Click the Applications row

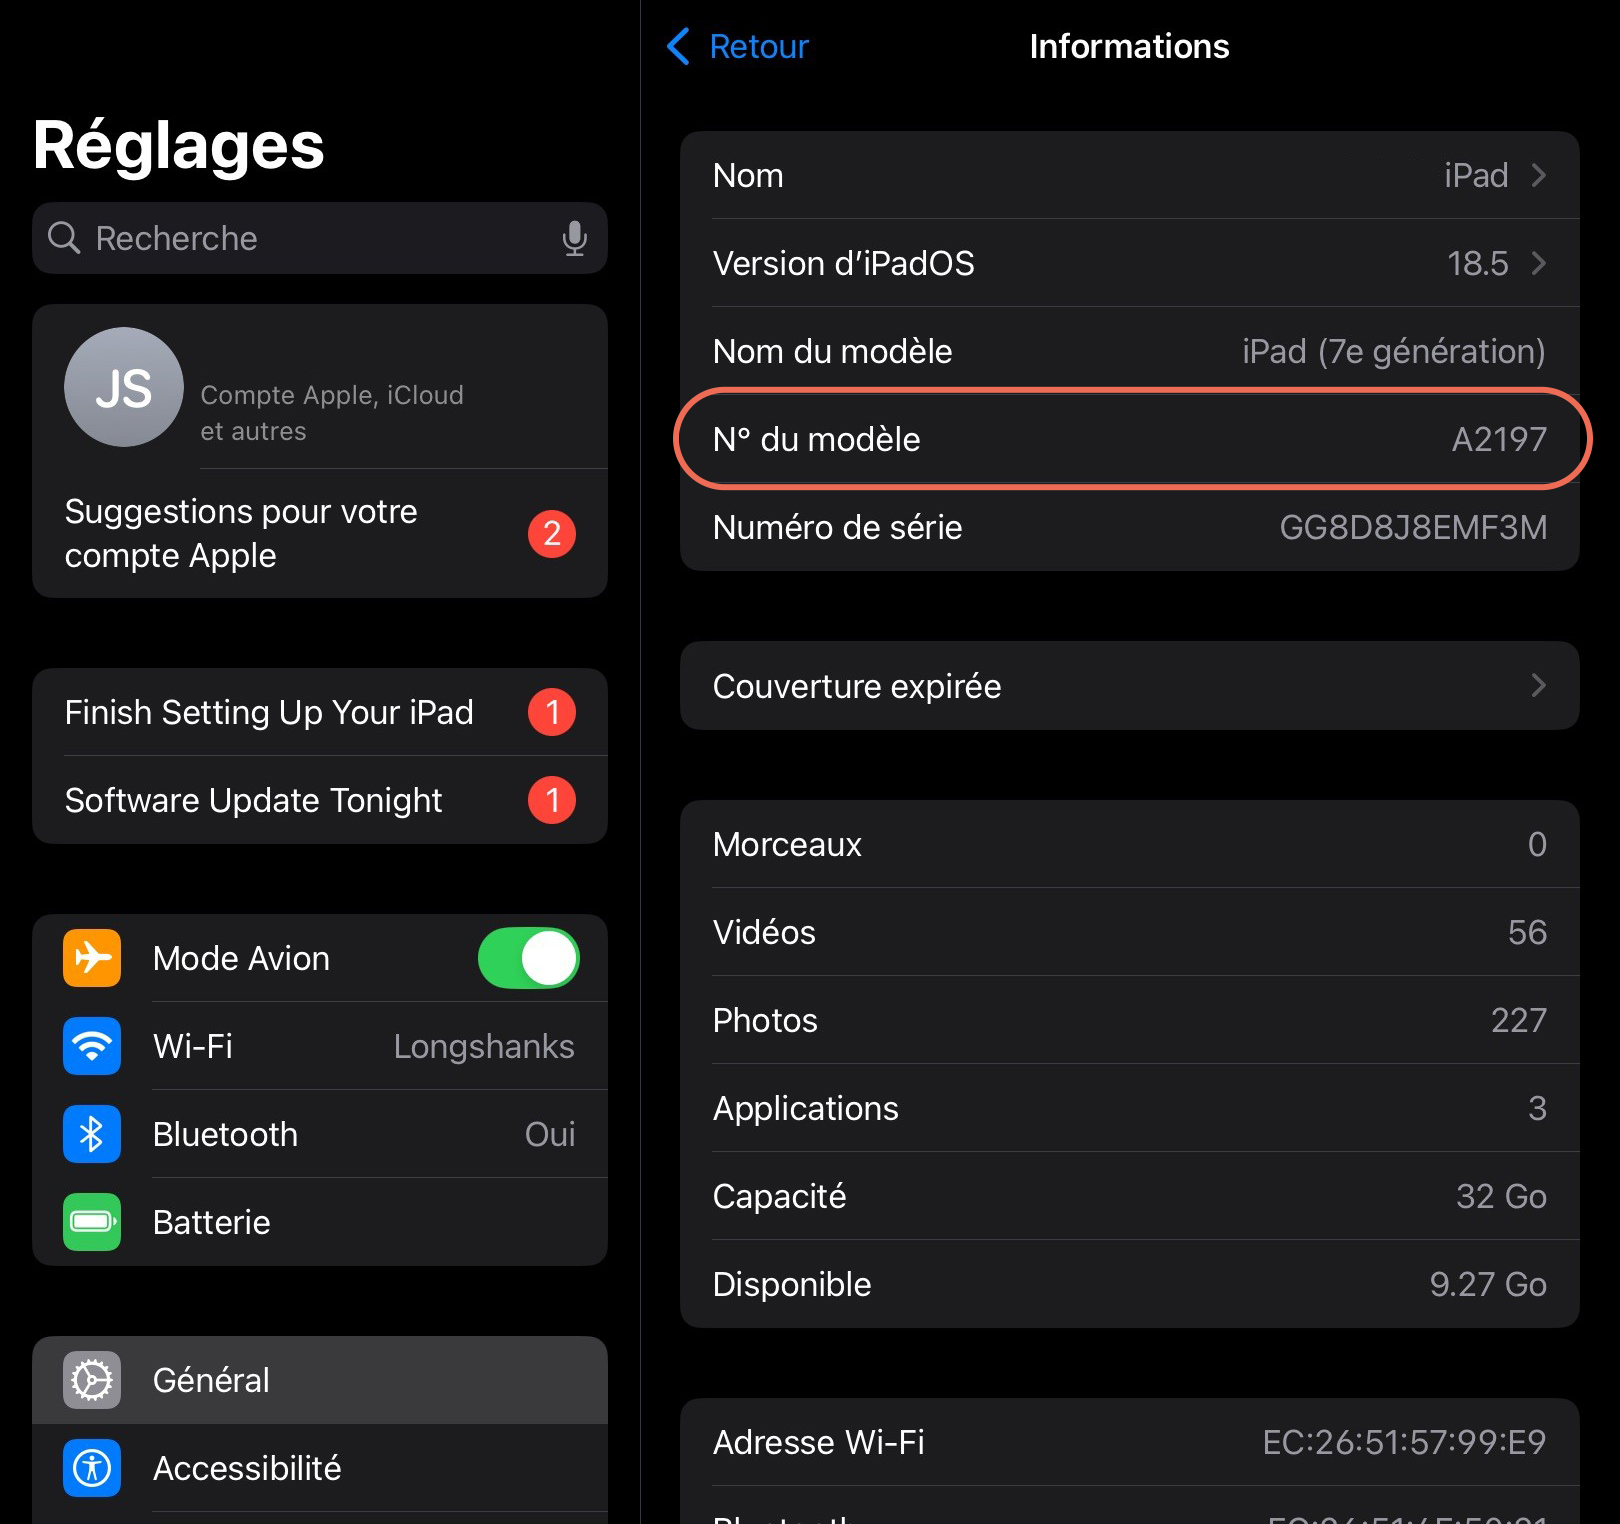(1130, 1108)
